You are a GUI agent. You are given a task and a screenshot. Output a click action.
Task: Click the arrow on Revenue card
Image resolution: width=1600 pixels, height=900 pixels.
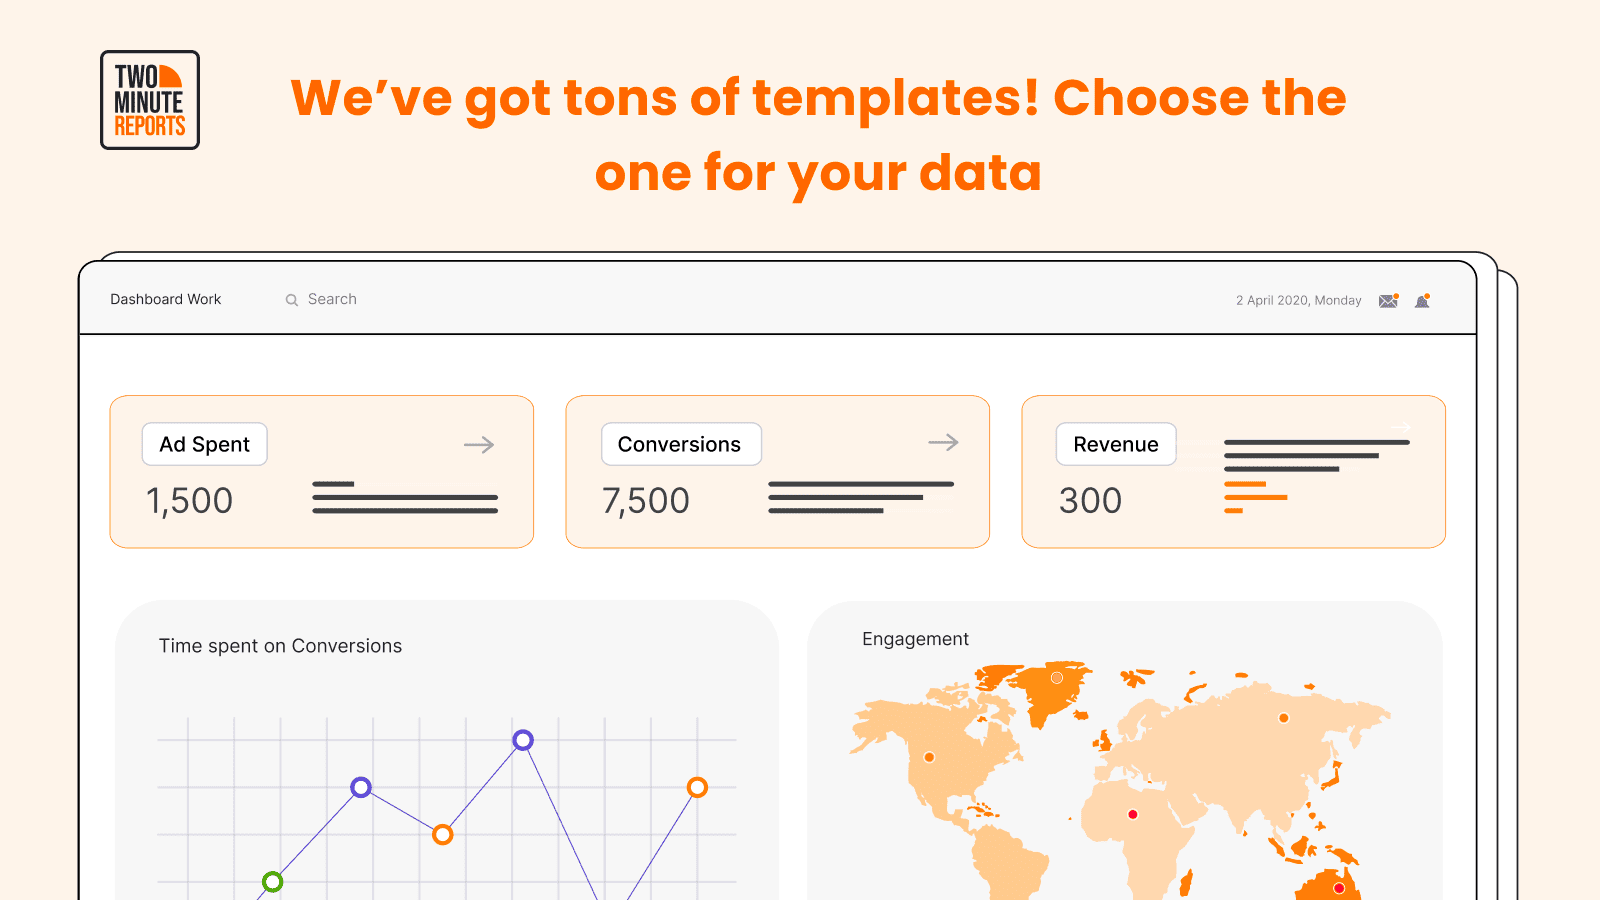pyautogui.click(x=1401, y=427)
